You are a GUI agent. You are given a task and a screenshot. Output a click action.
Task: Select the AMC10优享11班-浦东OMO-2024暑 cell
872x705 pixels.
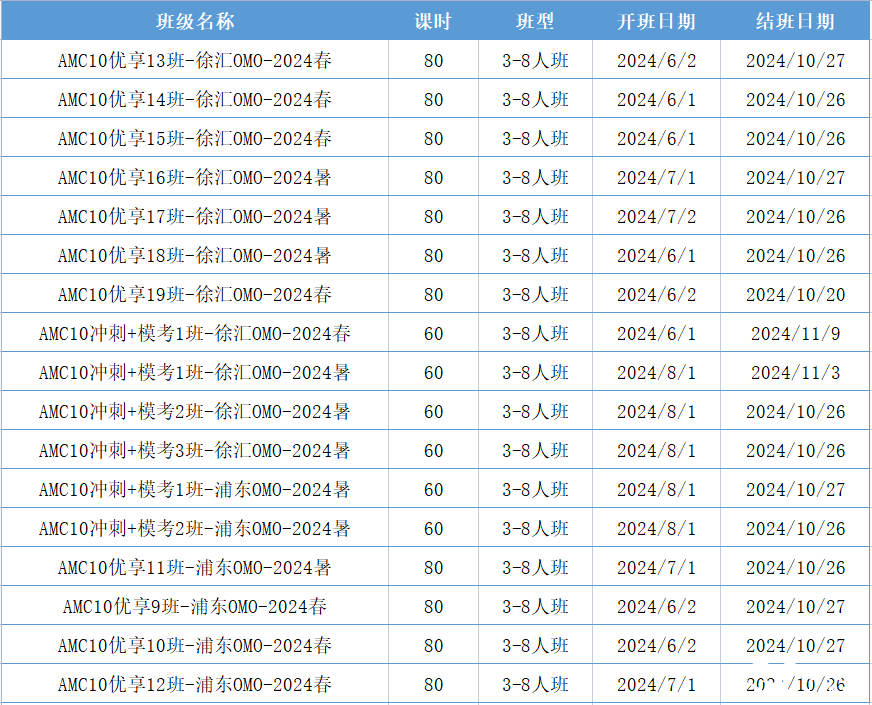tap(195, 567)
